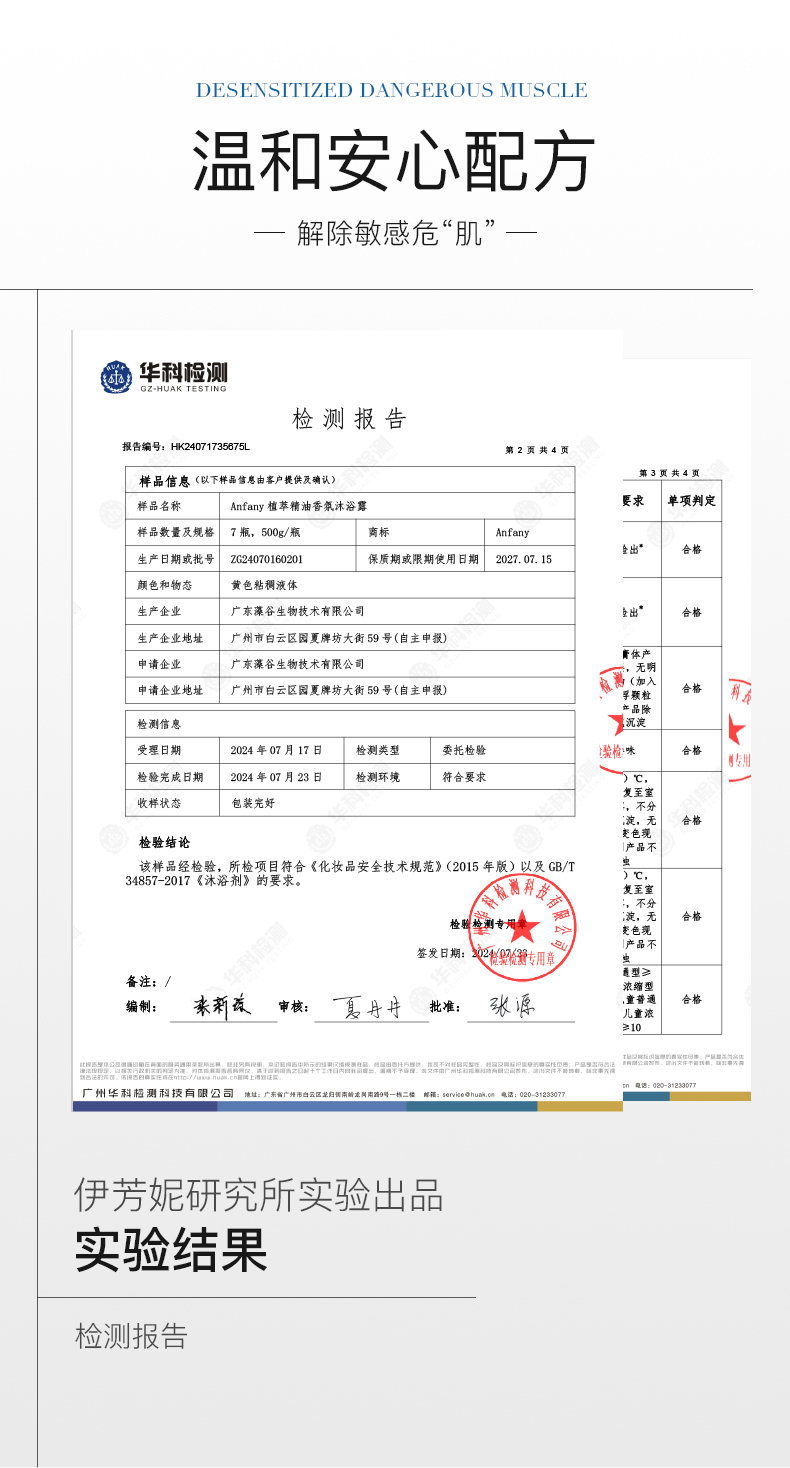Click the 温和安心配方 headline
The height and width of the screenshot is (1468, 790).
pyautogui.click(x=394, y=162)
